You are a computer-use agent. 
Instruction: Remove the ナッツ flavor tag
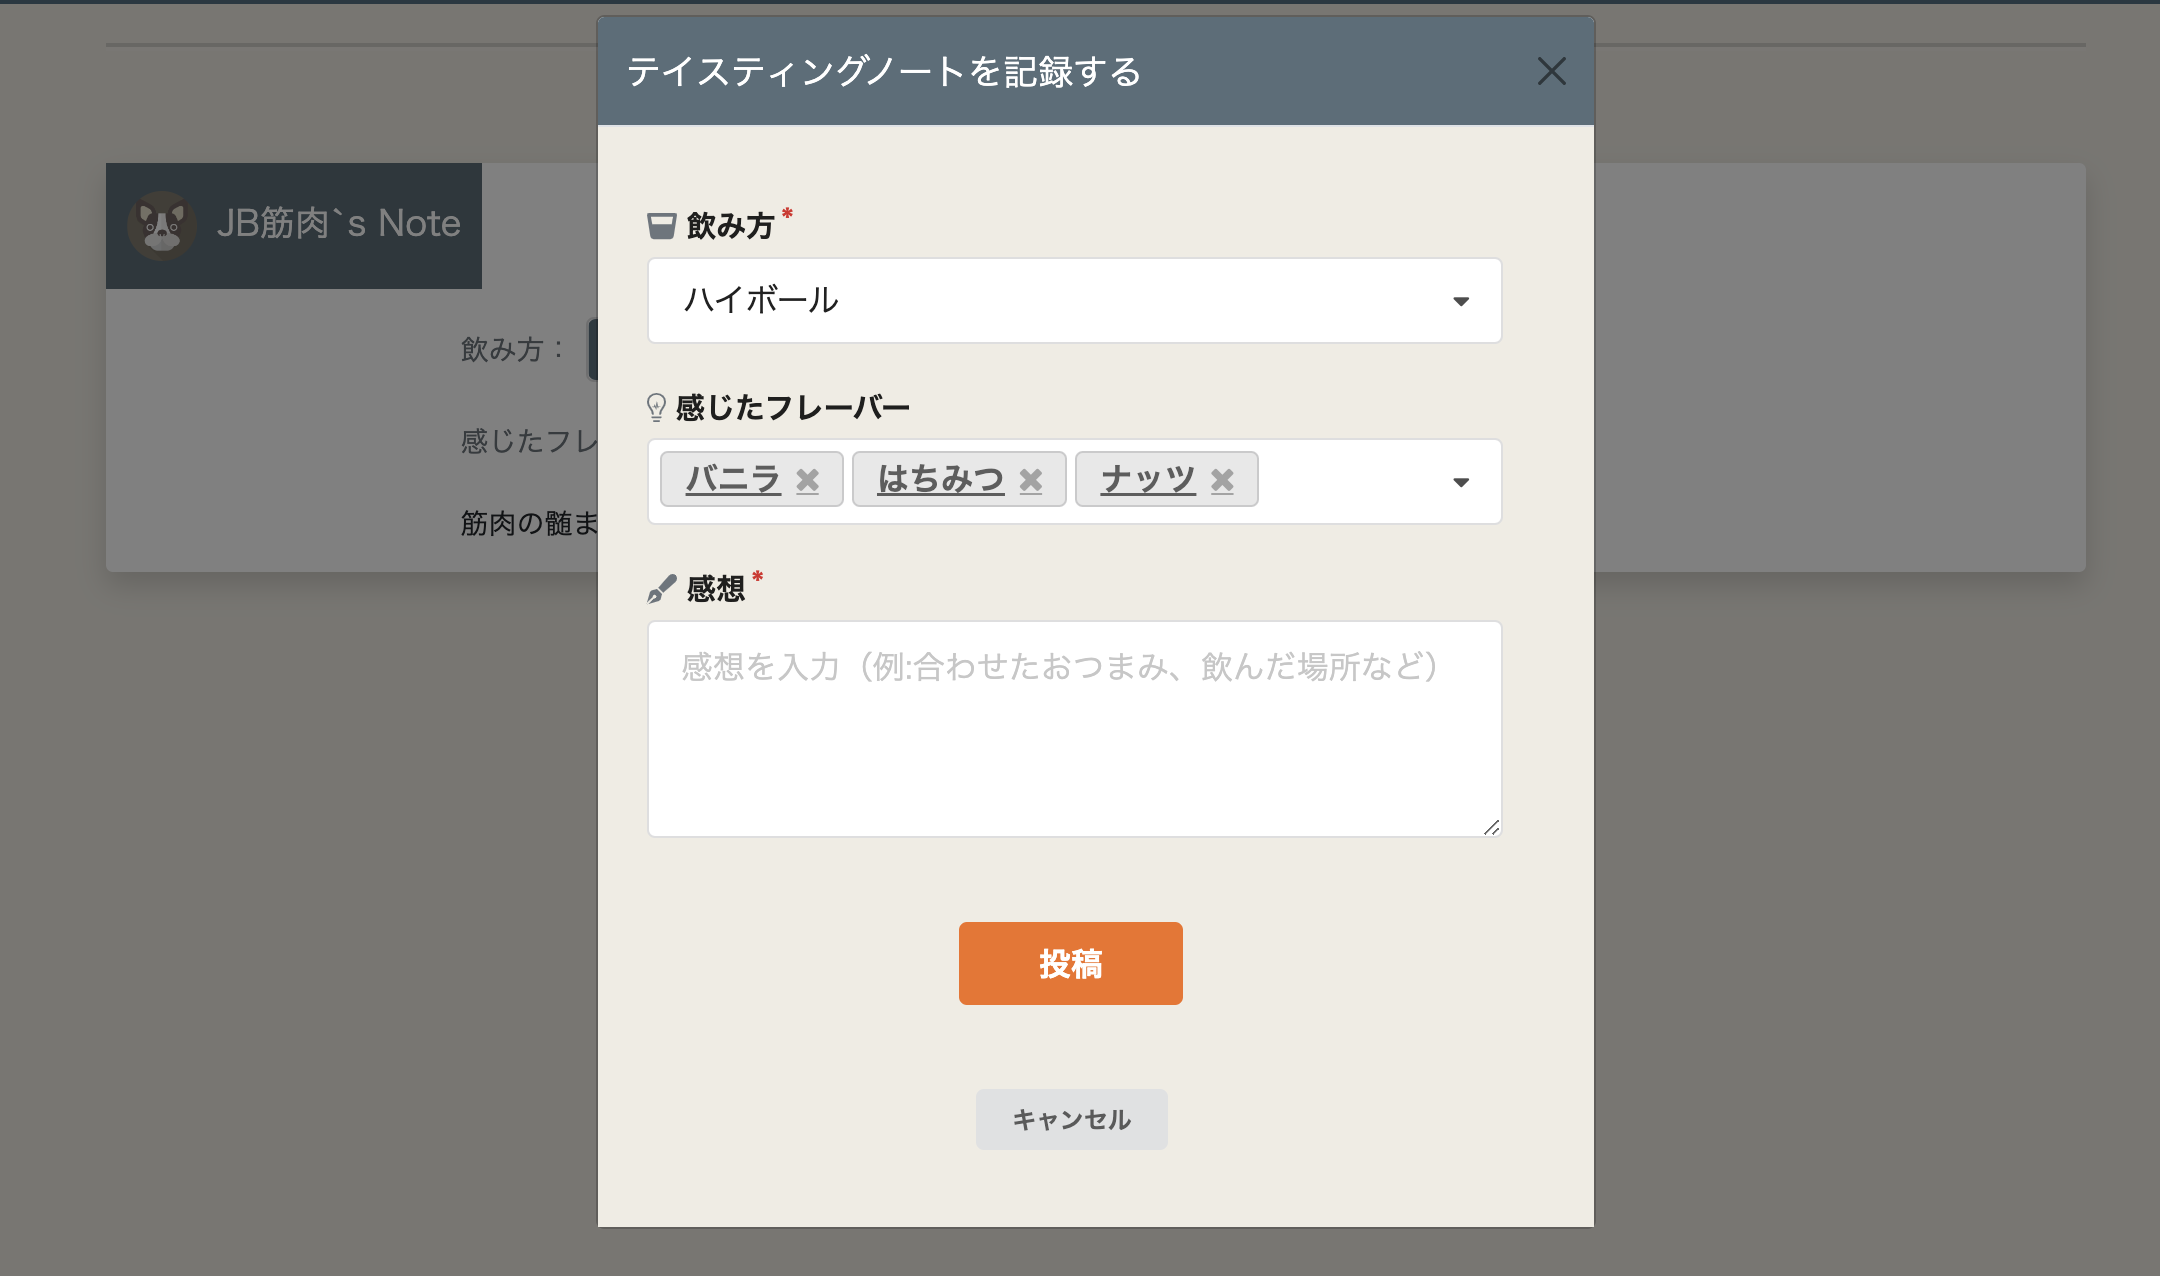(x=1222, y=480)
